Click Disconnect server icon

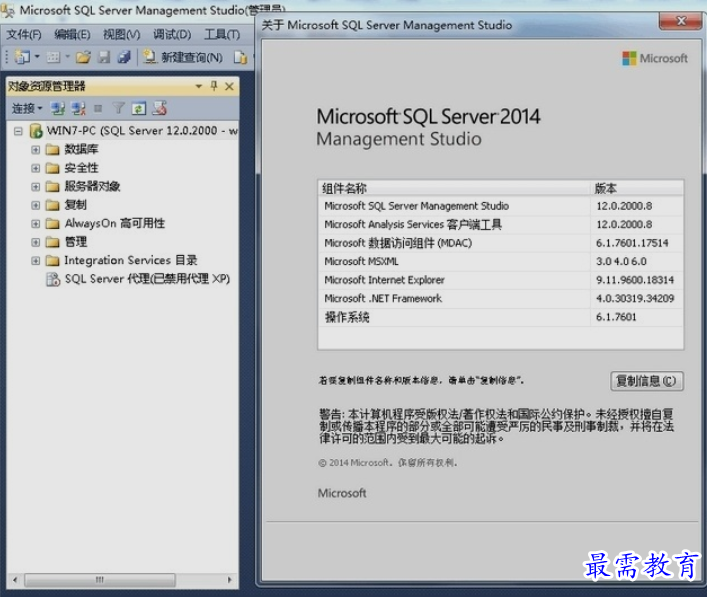tap(78, 108)
